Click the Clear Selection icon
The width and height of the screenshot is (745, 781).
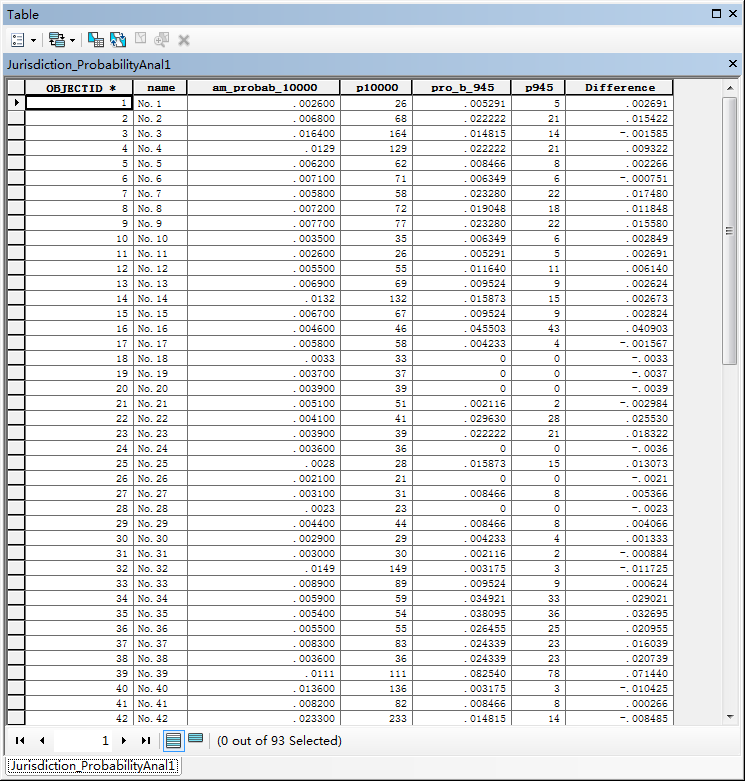coord(140,40)
